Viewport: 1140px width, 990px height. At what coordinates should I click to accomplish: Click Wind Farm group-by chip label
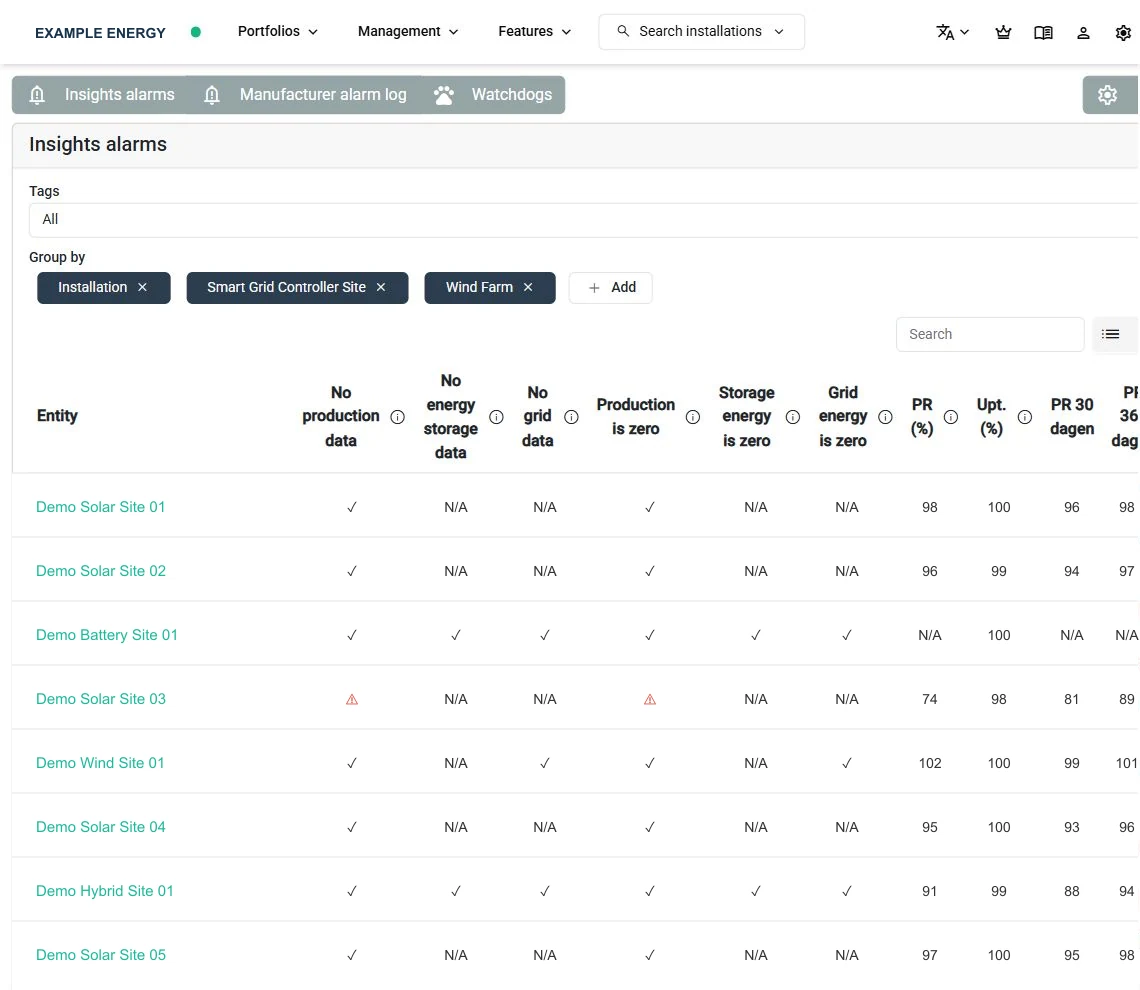[x=479, y=287]
